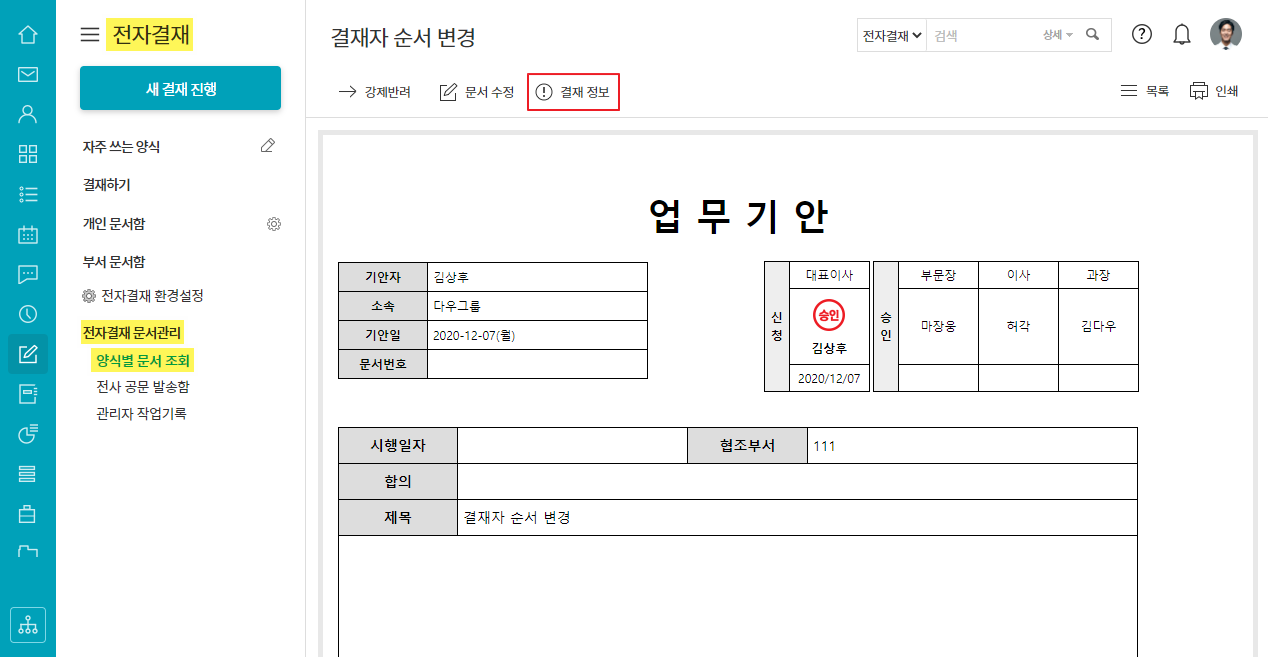Expand the 상세 search options
This screenshot has width=1268, height=657.
pyautogui.click(x=1057, y=35)
